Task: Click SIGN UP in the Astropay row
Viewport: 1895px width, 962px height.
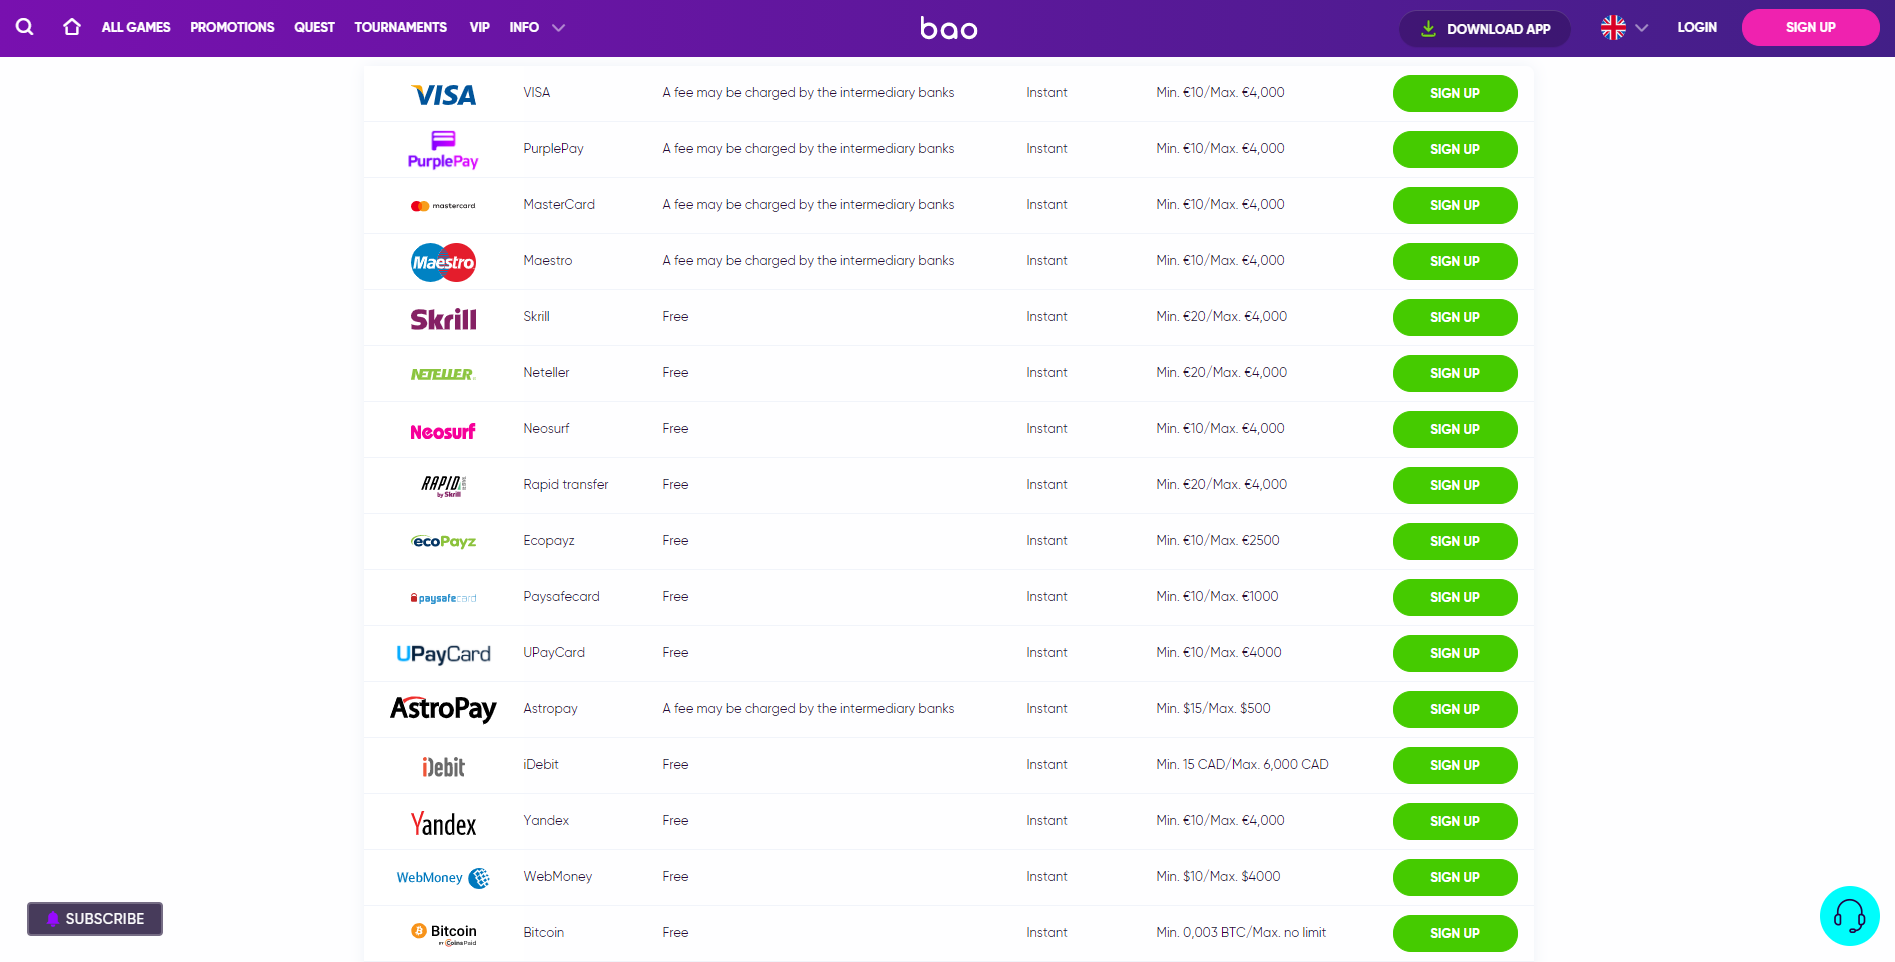Action: (1455, 709)
